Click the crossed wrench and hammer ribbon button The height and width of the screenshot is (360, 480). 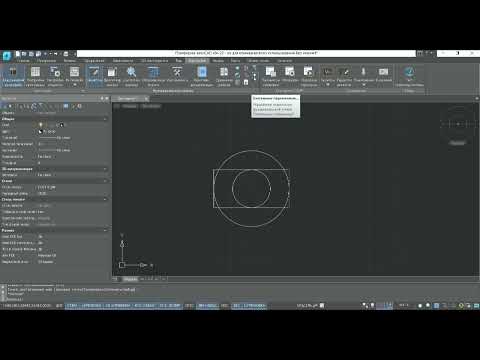tap(177, 76)
